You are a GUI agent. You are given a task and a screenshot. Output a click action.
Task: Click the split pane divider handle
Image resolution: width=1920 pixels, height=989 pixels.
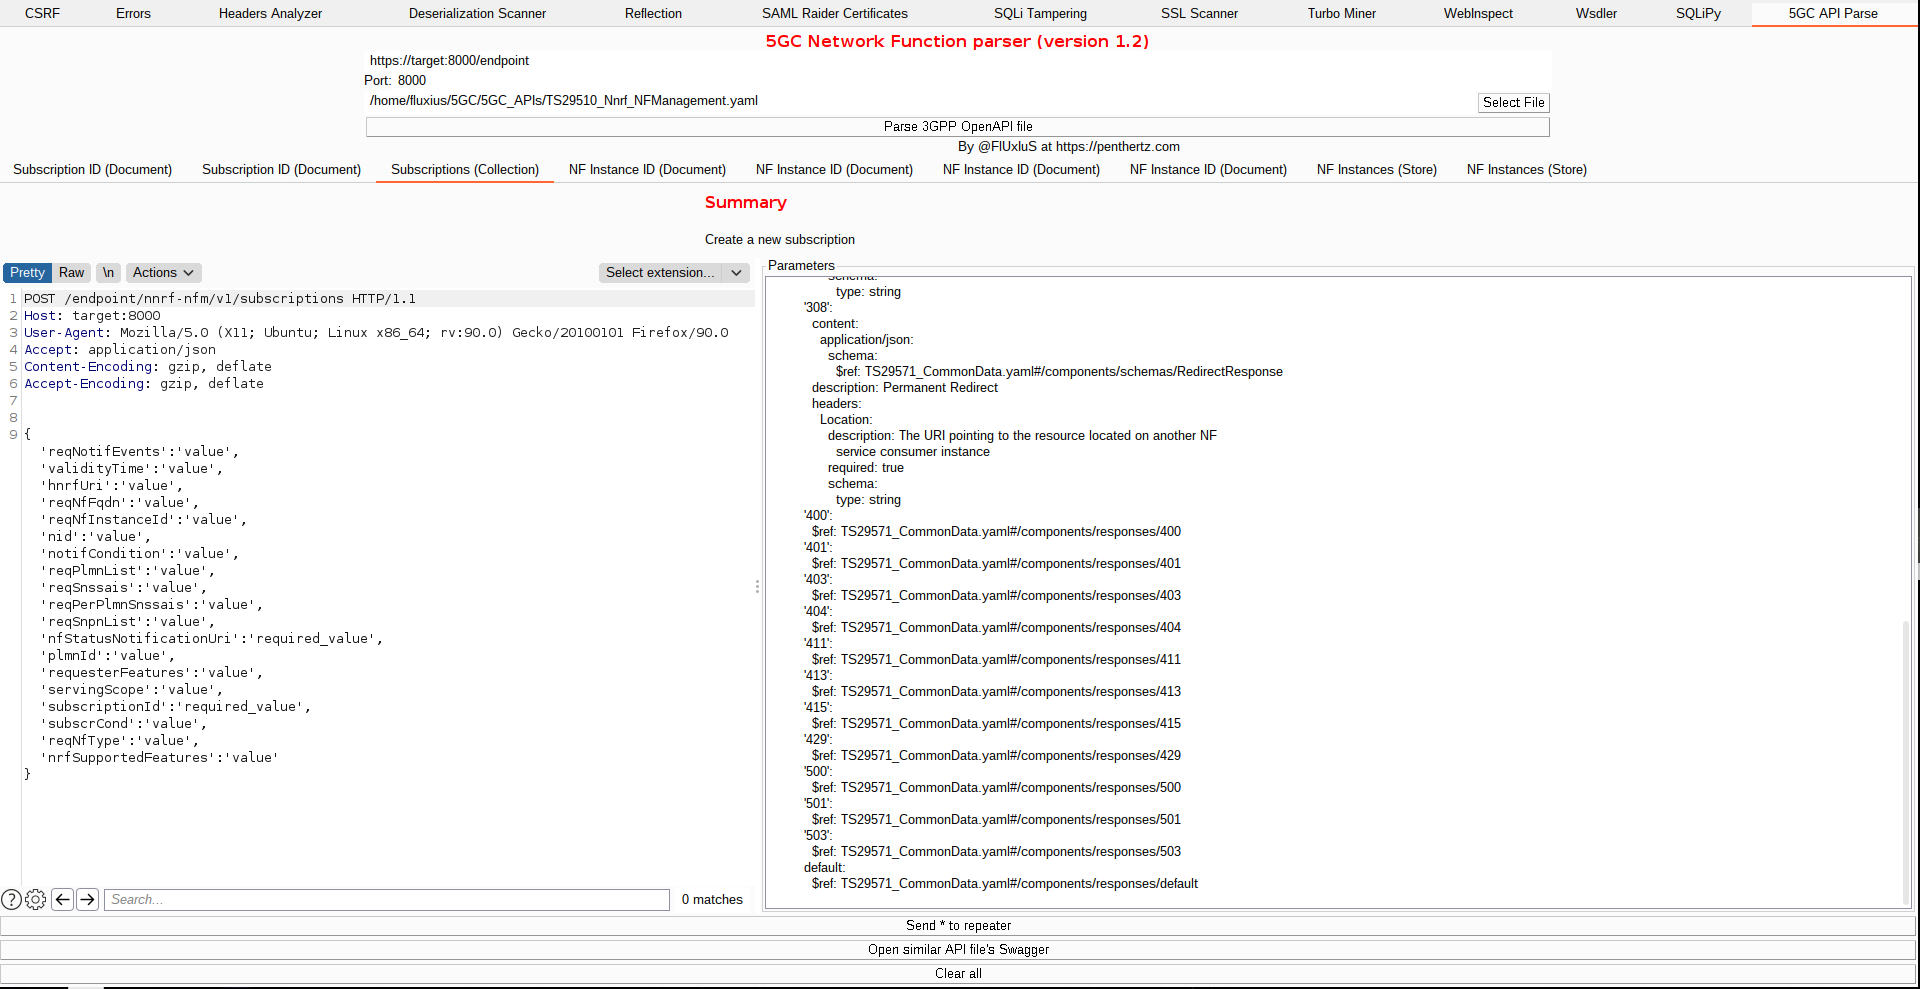coord(757,587)
